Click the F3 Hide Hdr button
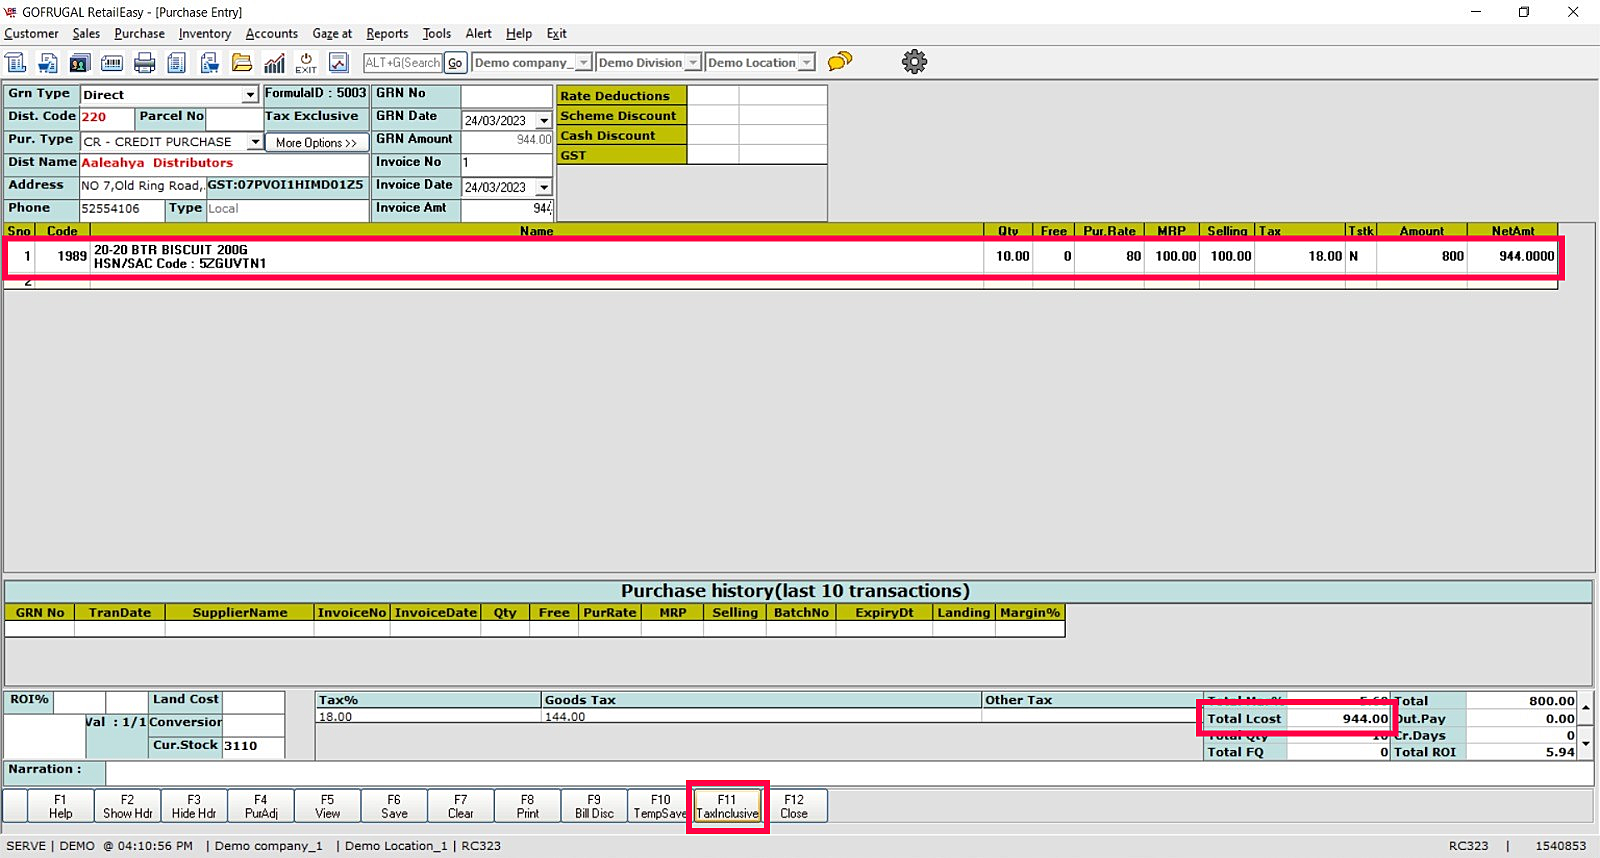 194,806
